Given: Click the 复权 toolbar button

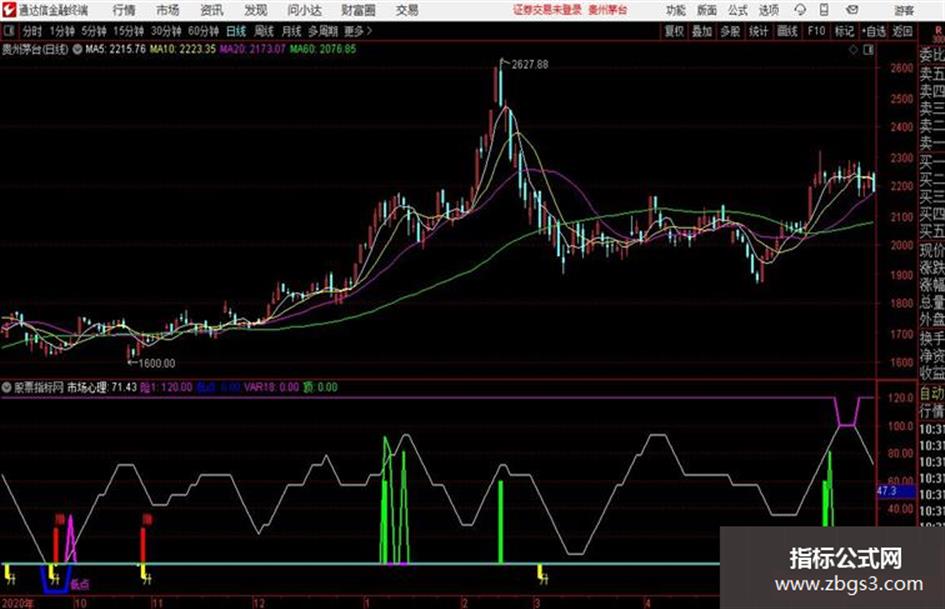Looking at the screenshot, I should [674, 31].
